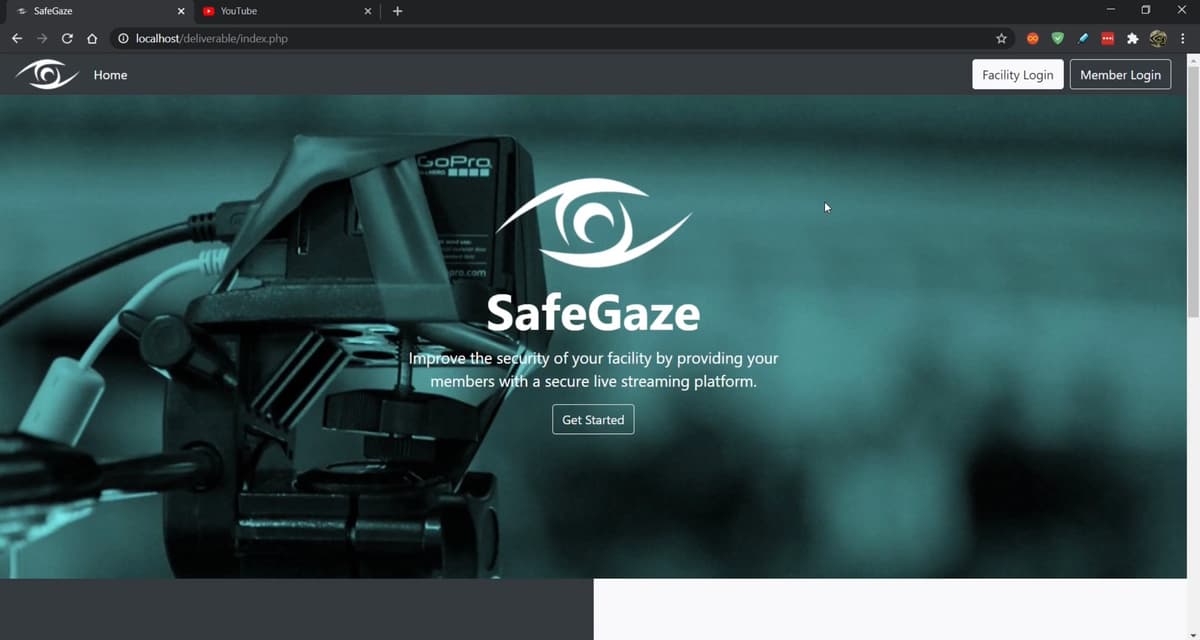Close the YouTube tab

click(368, 12)
